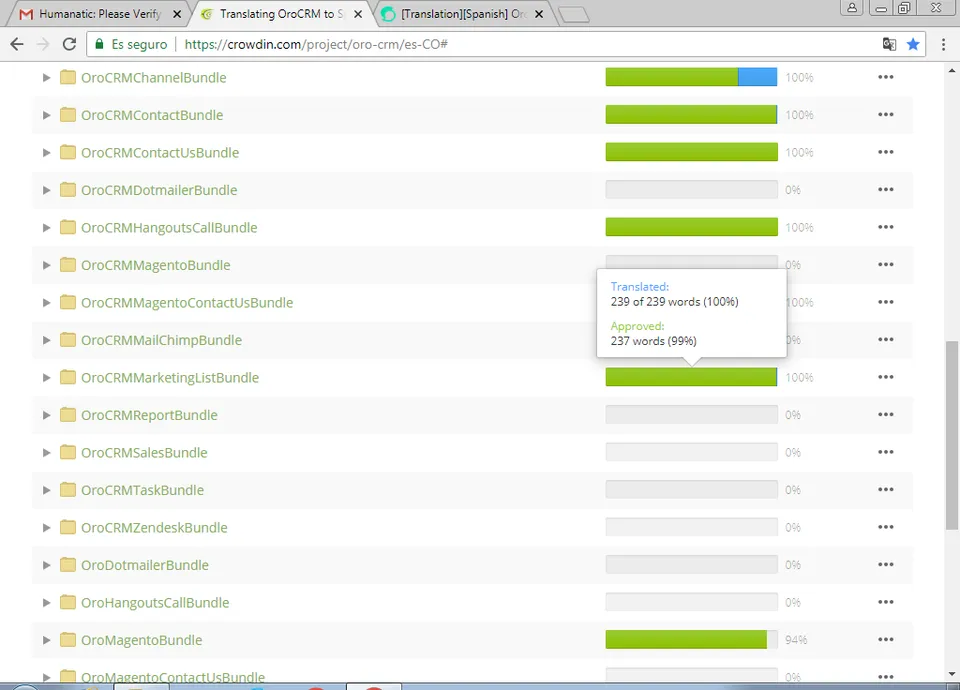Close the Humanatic Gmail tab
Viewport: 960px width, 690px height.
177,14
